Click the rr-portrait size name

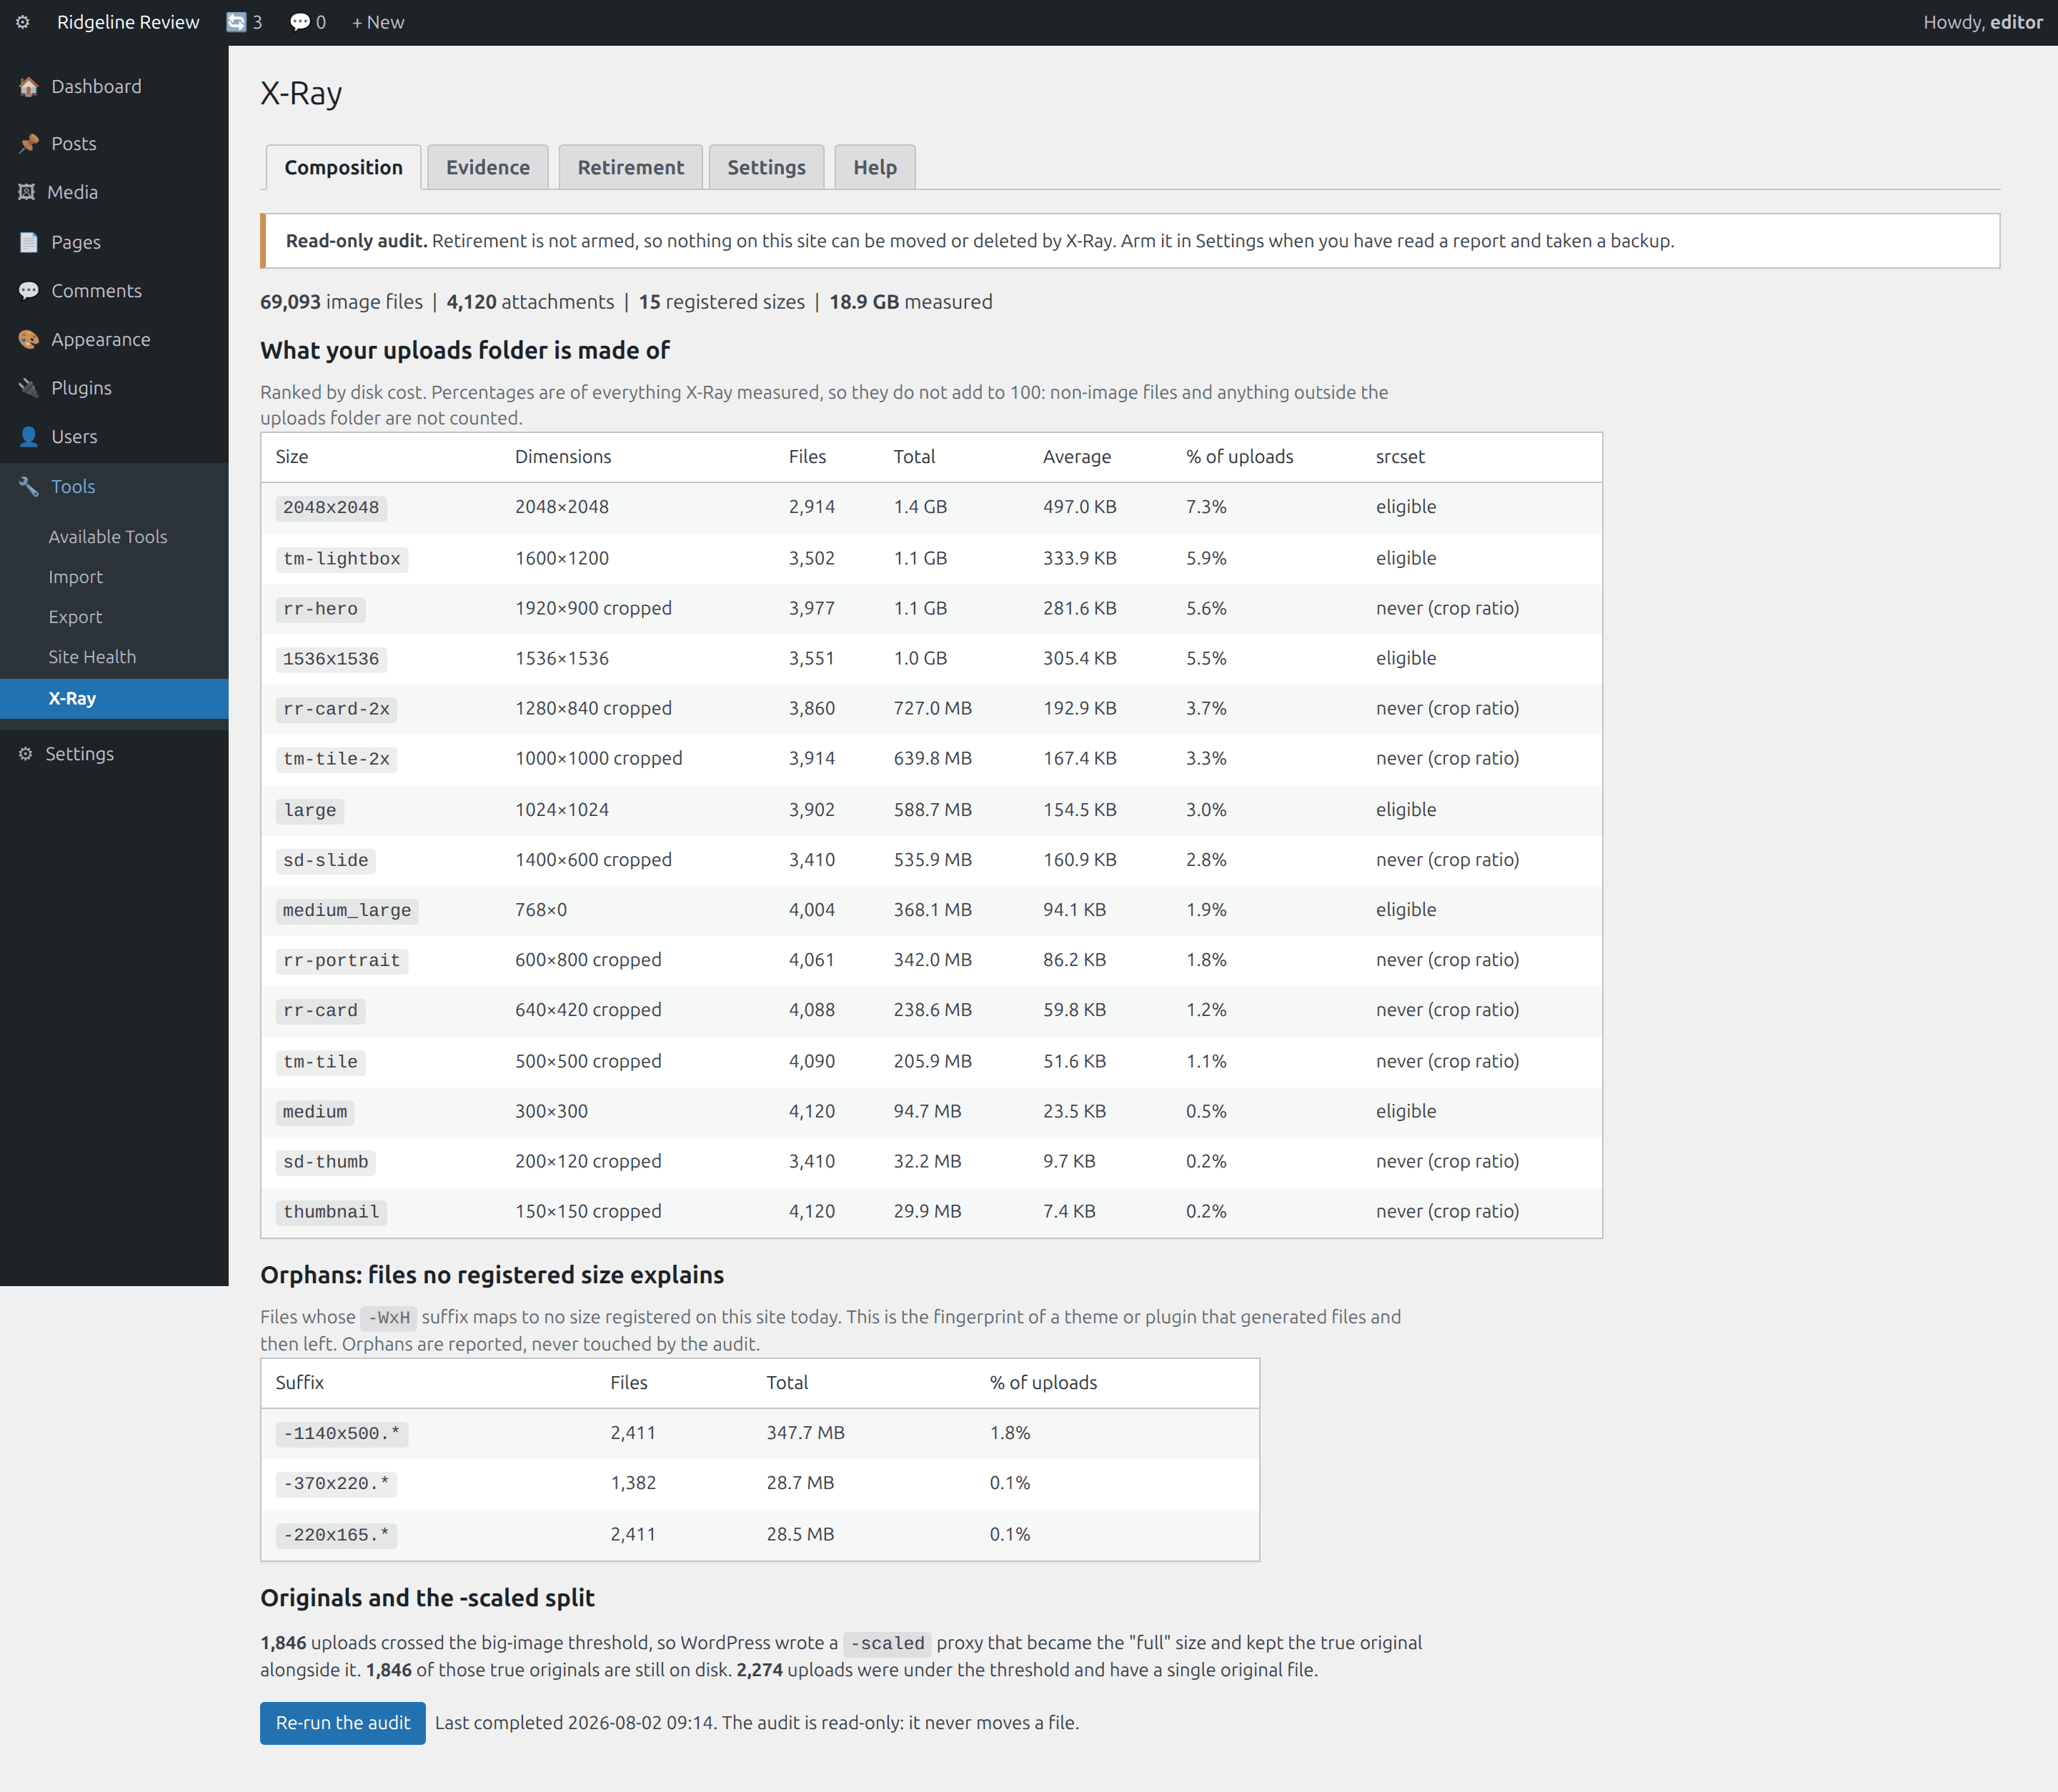(x=342, y=961)
